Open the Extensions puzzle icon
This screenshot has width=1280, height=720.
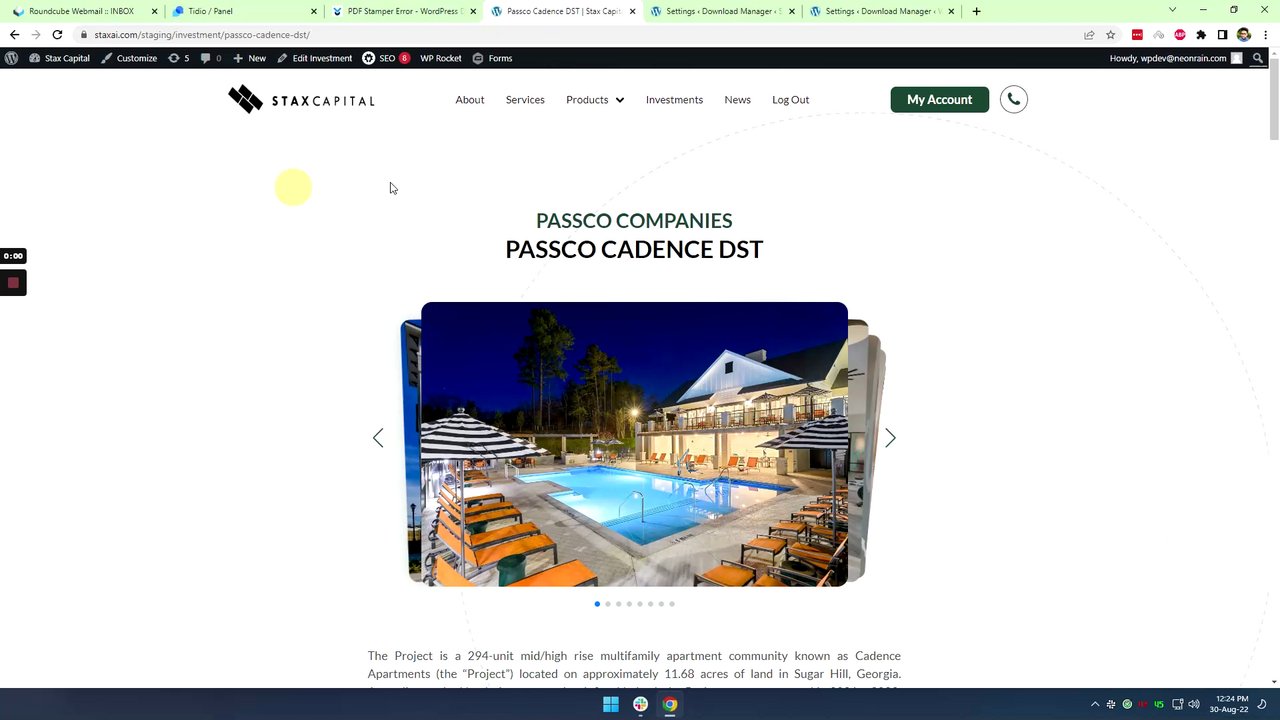1201,35
